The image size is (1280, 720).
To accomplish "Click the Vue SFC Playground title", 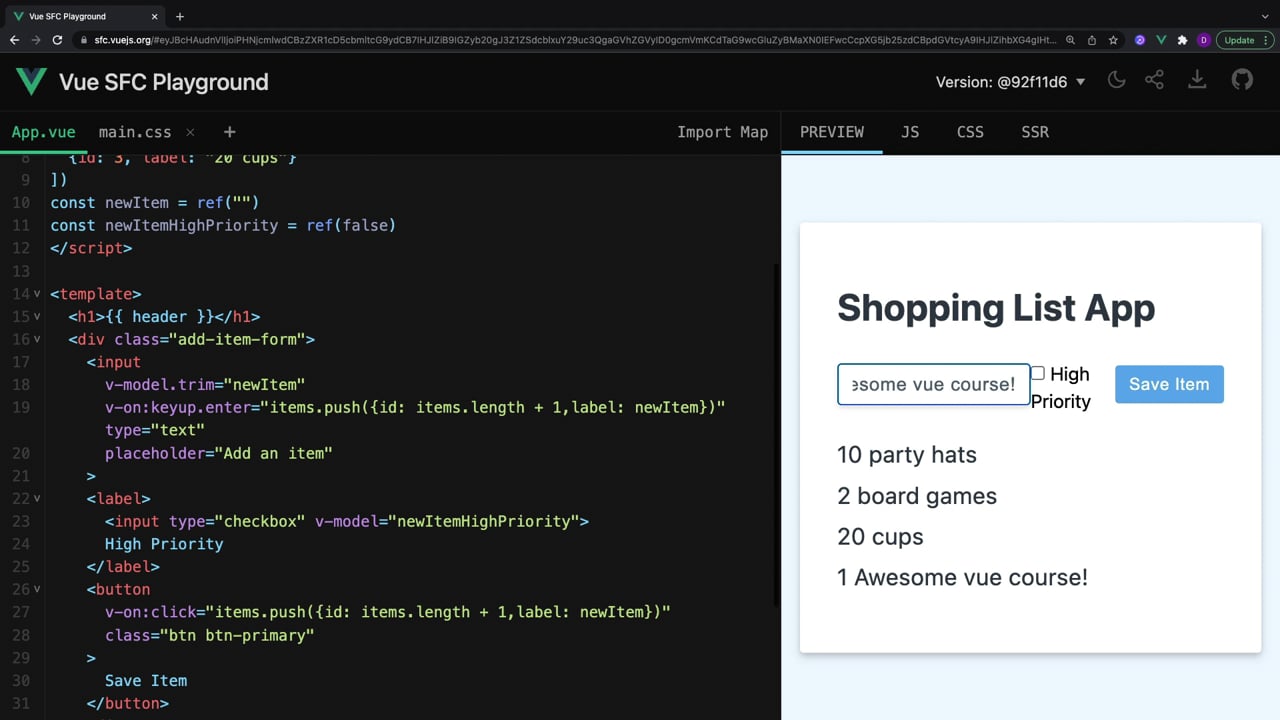I will coord(163,82).
